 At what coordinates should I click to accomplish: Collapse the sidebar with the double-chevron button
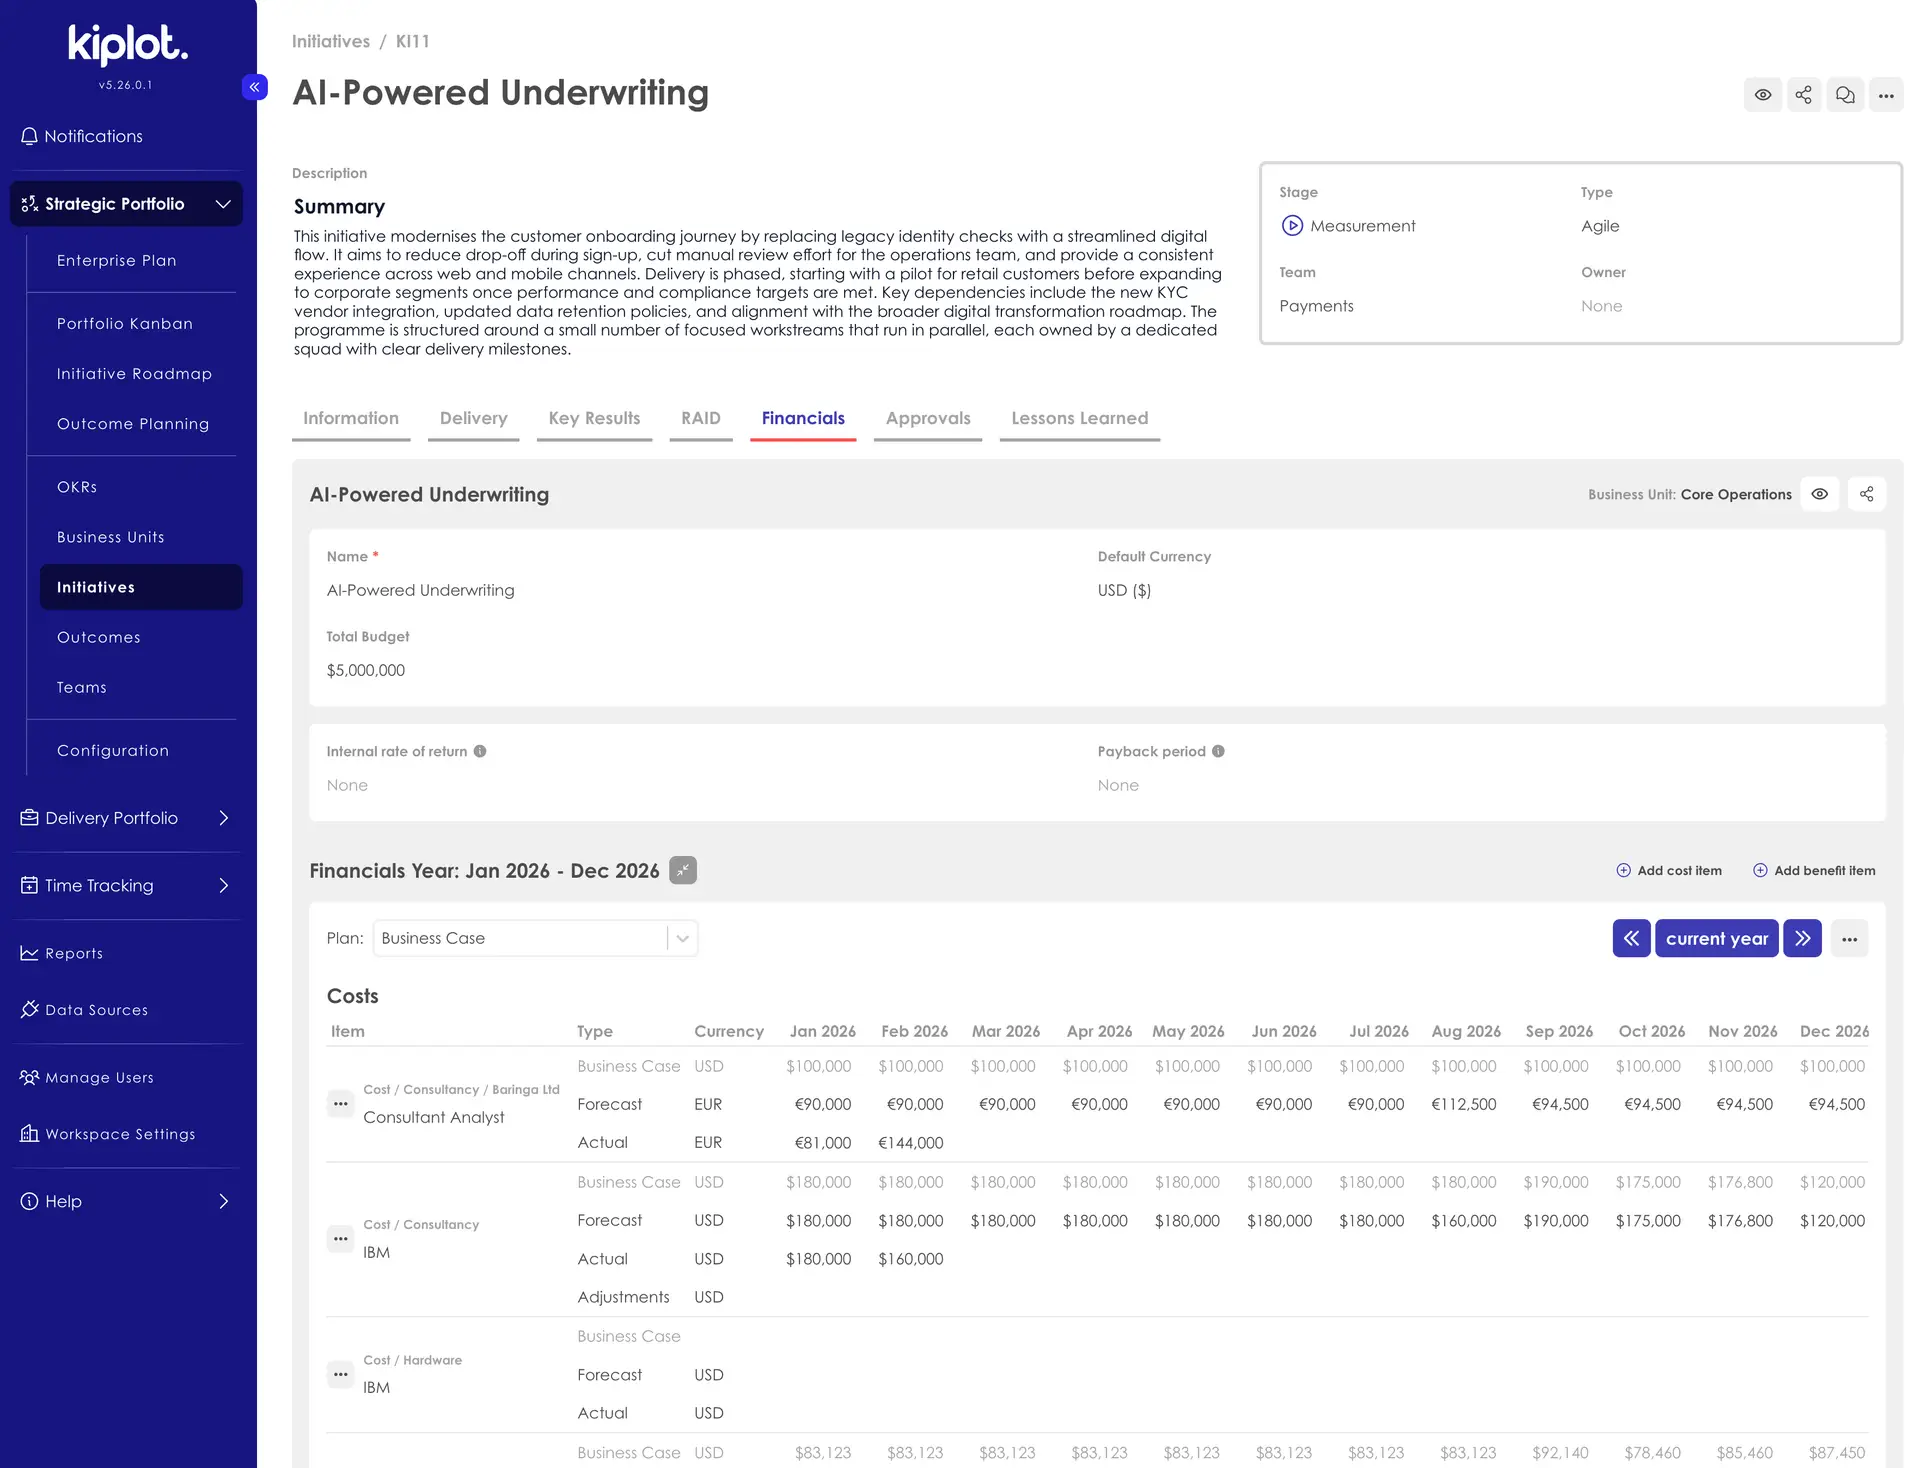(x=254, y=87)
